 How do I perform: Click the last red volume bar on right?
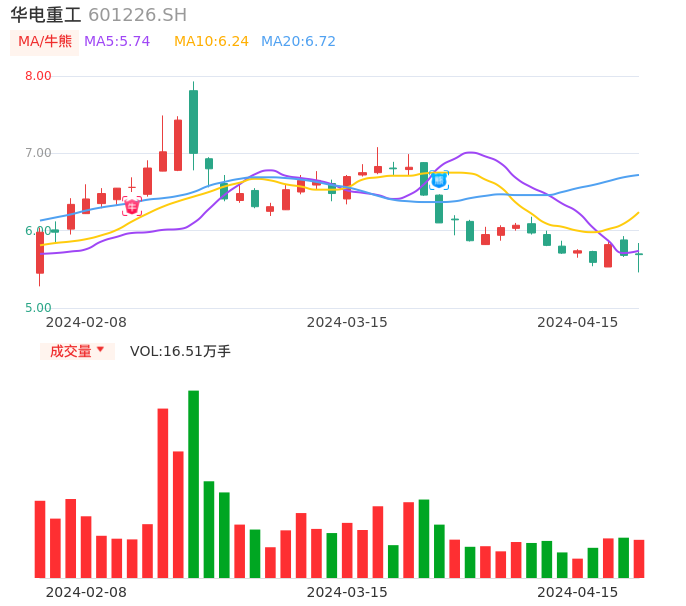[639, 559]
